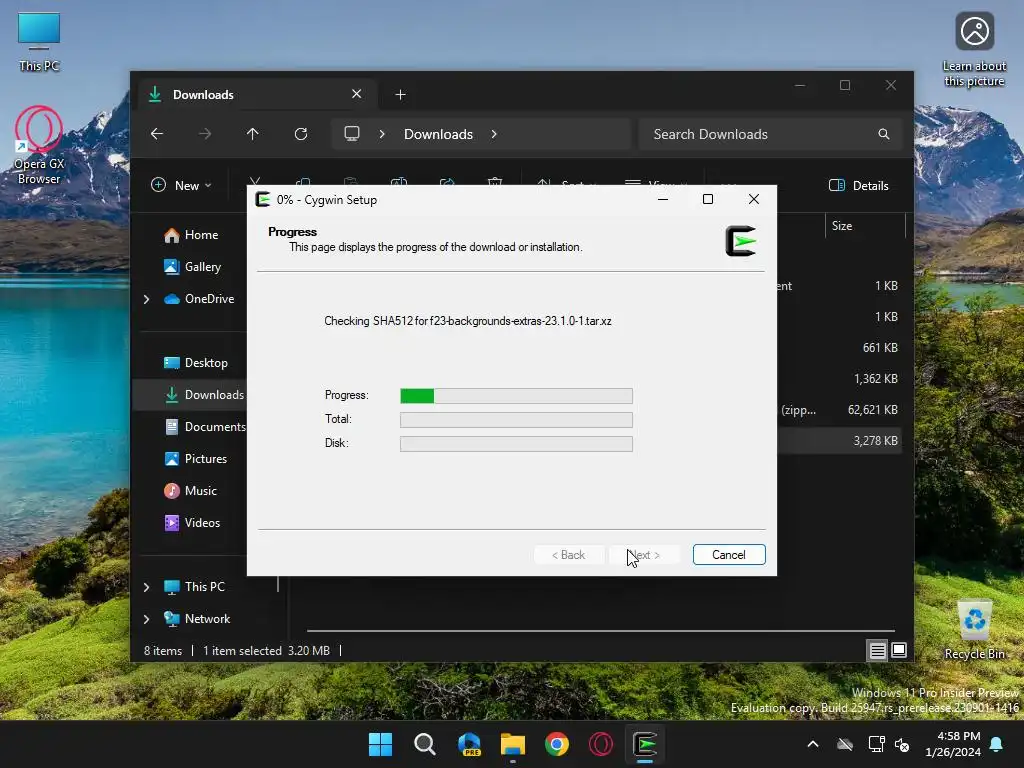Launch Google Chrome from the taskbar
The width and height of the screenshot is (1024, 768).
pyautogui.click(x=556, y=744)
